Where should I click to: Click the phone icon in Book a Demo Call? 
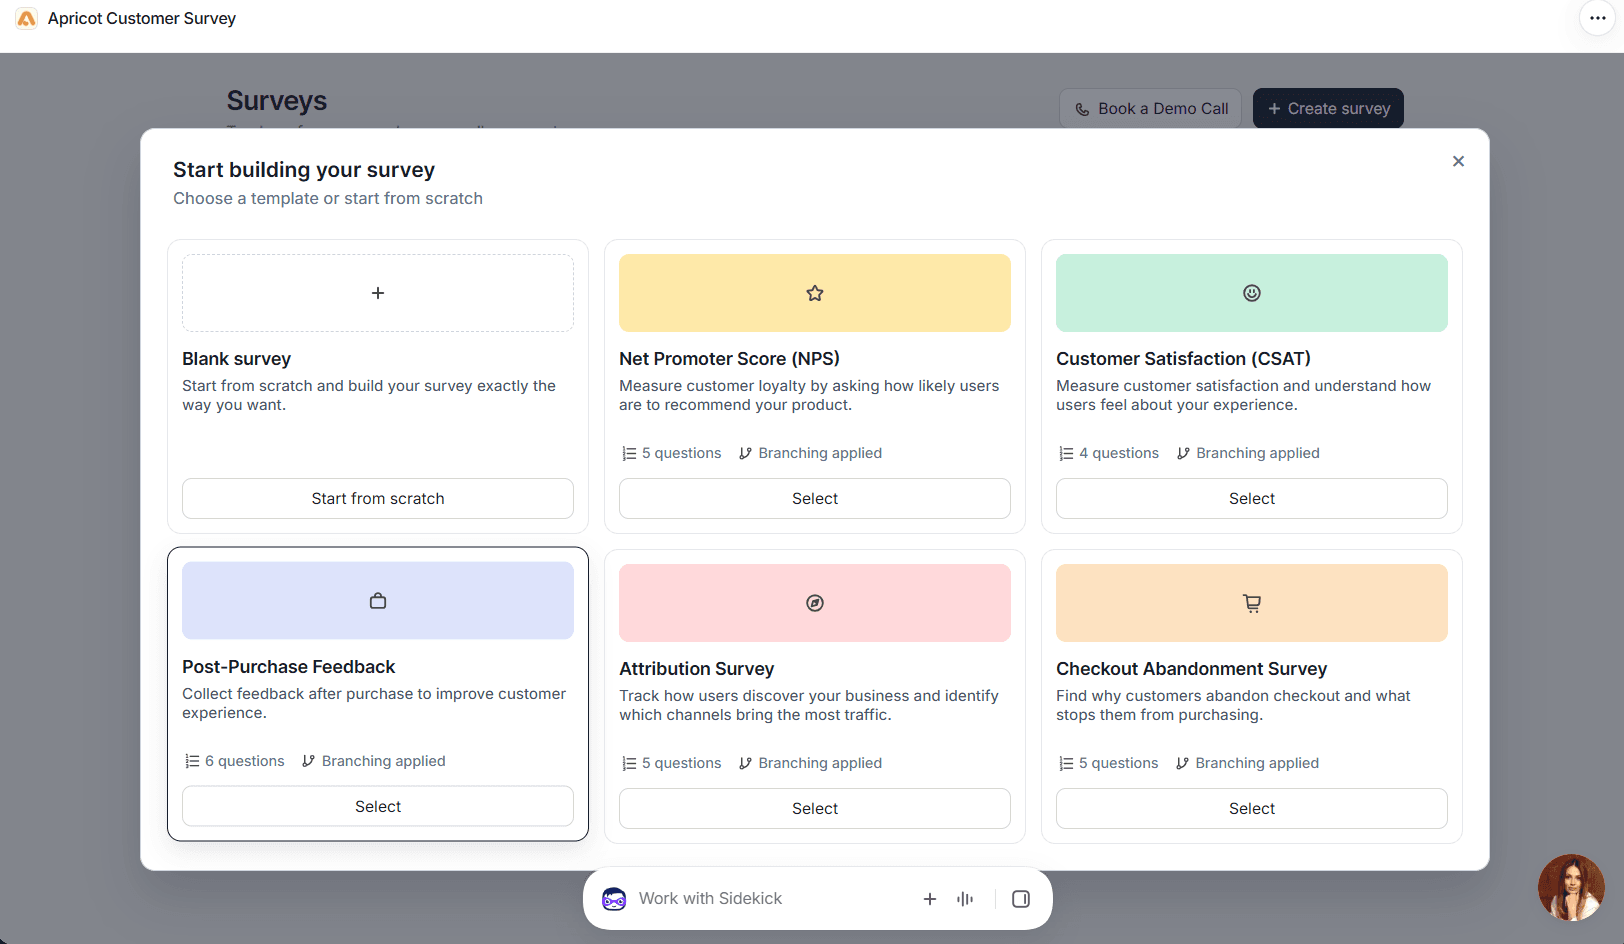point(1082,109)
